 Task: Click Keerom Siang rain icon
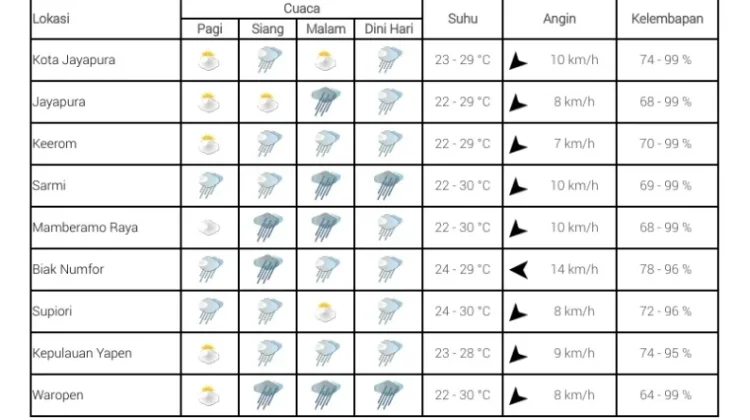(268, 144)
